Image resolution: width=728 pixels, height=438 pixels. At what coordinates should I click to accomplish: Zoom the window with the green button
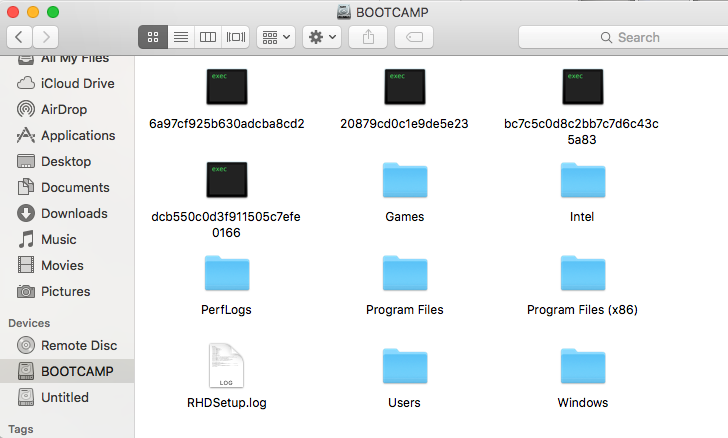pyautogui.click(x=53, y=12)
